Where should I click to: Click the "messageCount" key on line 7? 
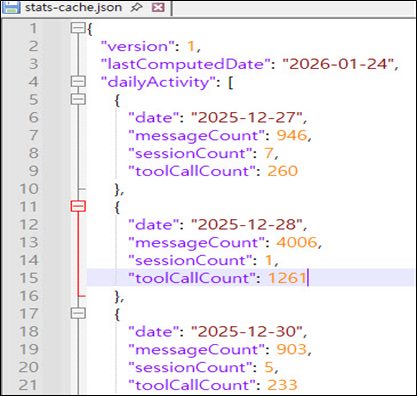(197, 136)
